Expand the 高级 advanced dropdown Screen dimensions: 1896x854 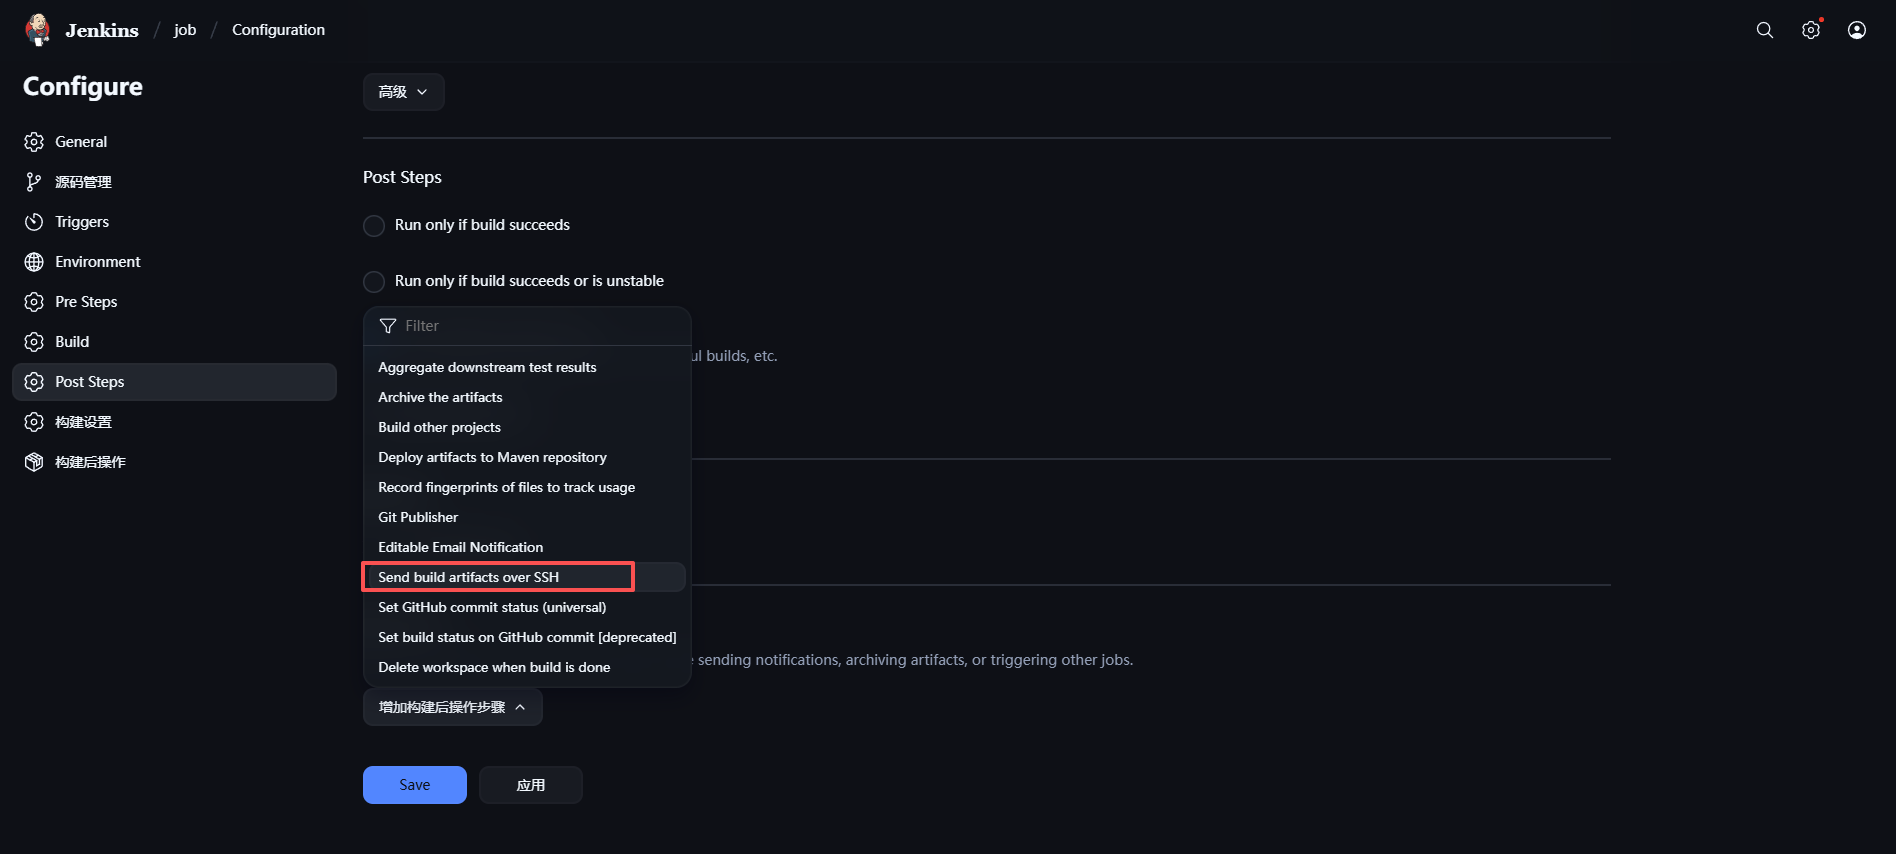pos(403,92)
